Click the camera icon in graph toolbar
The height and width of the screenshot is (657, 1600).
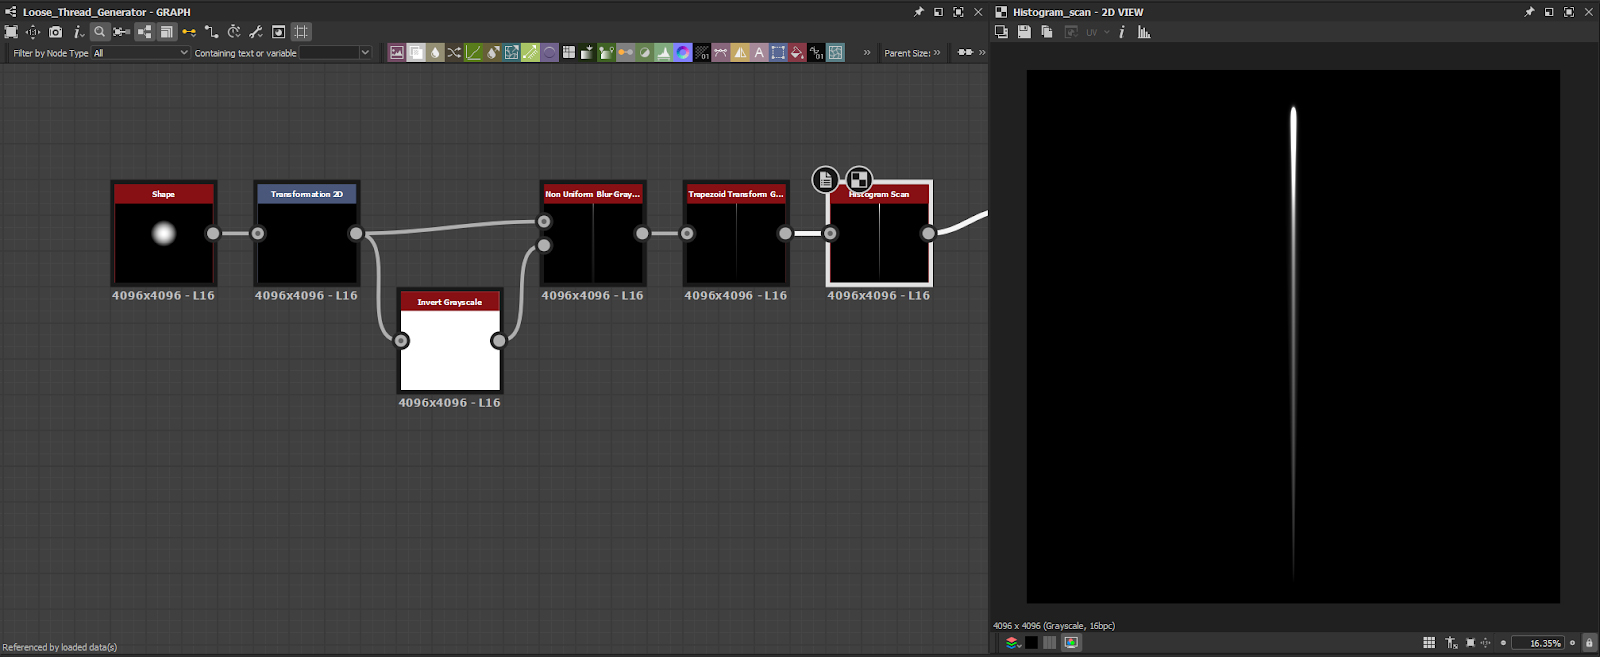coord(56,32)
